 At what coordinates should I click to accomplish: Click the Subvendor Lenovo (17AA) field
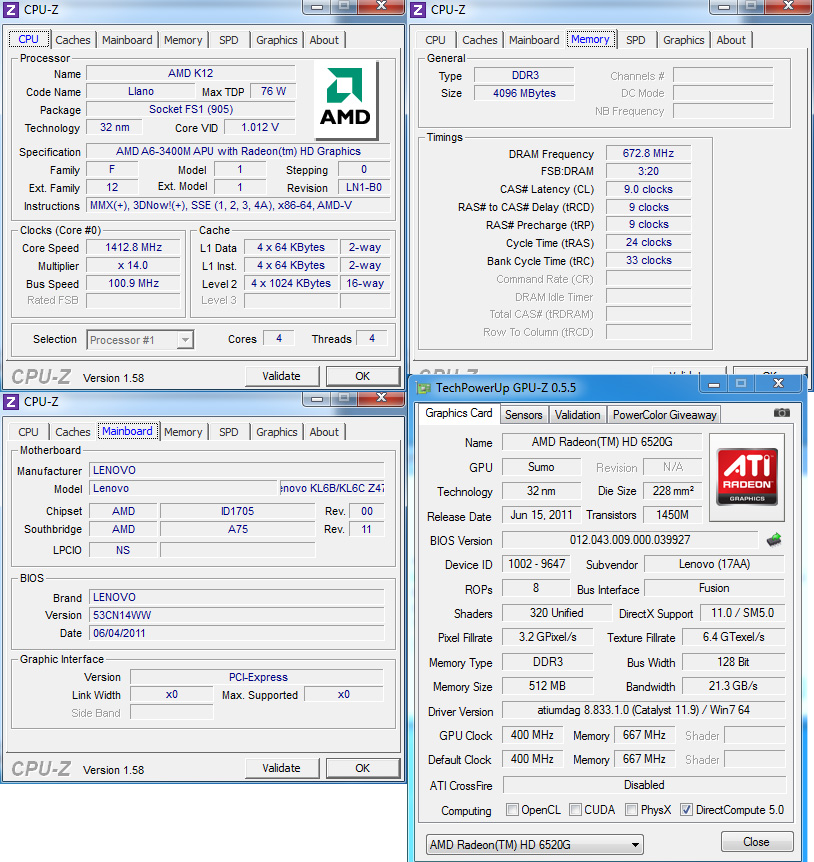coord(714,564)
